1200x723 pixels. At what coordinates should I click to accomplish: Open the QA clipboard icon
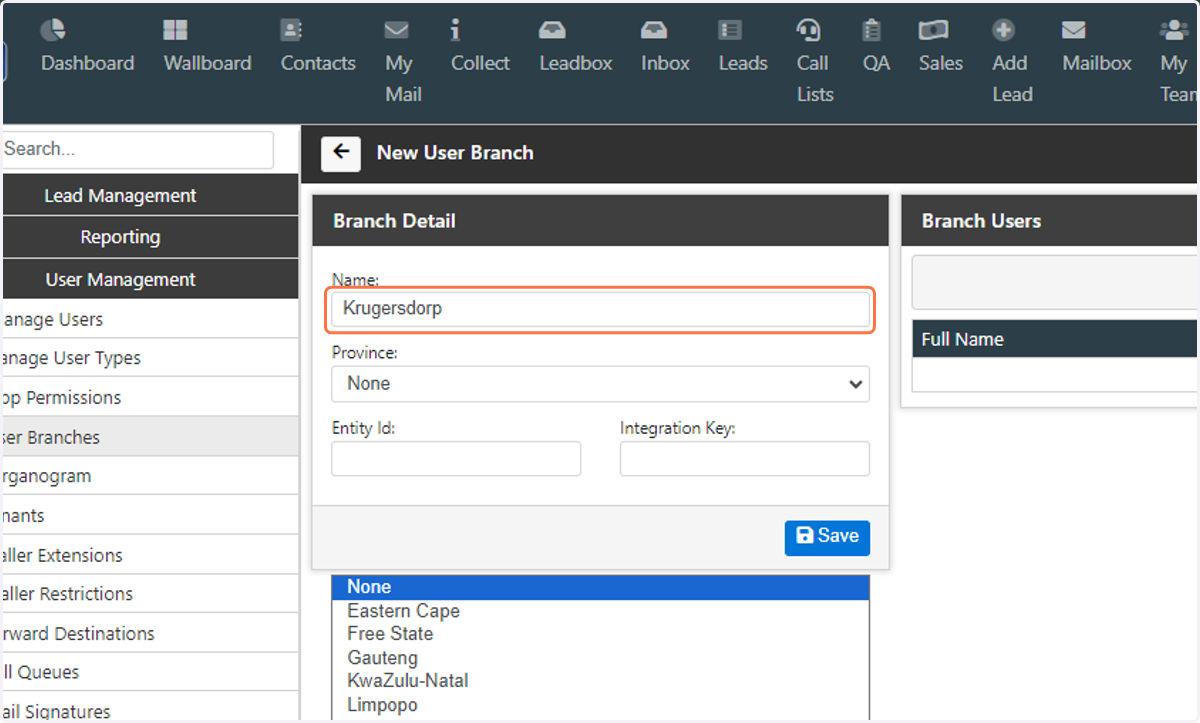click(x=872, y=30)
